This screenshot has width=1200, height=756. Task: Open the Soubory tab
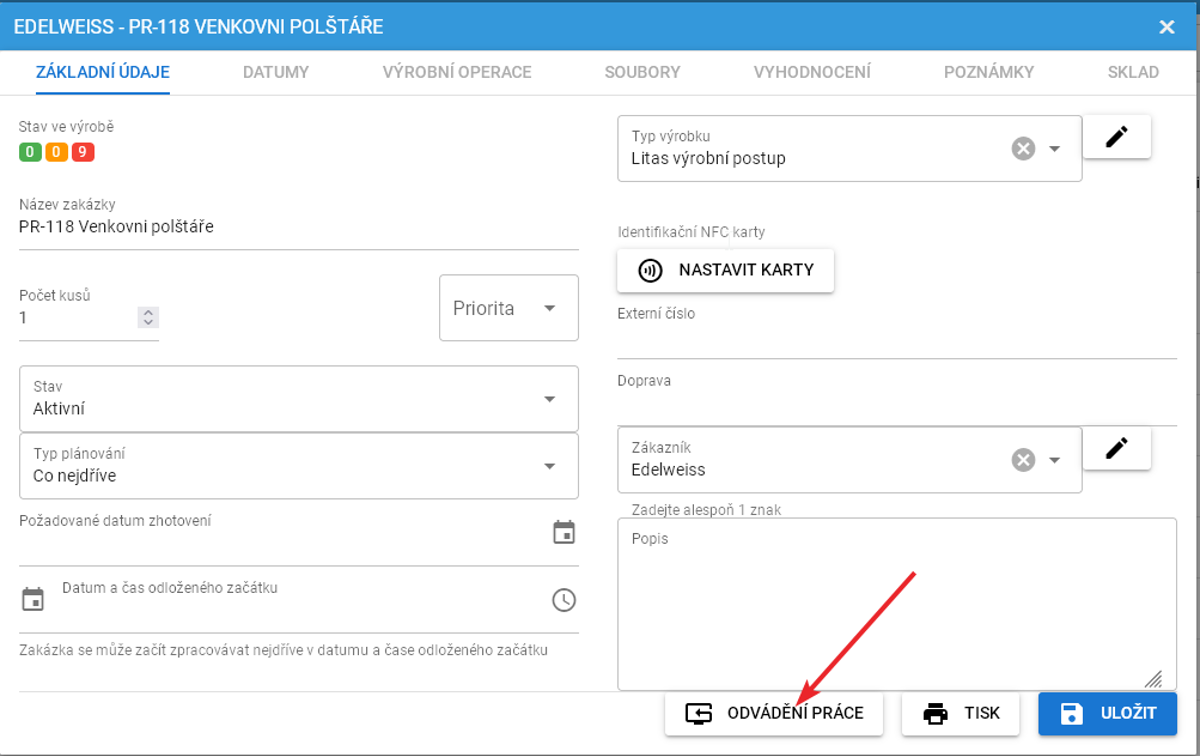click(642, 72)
